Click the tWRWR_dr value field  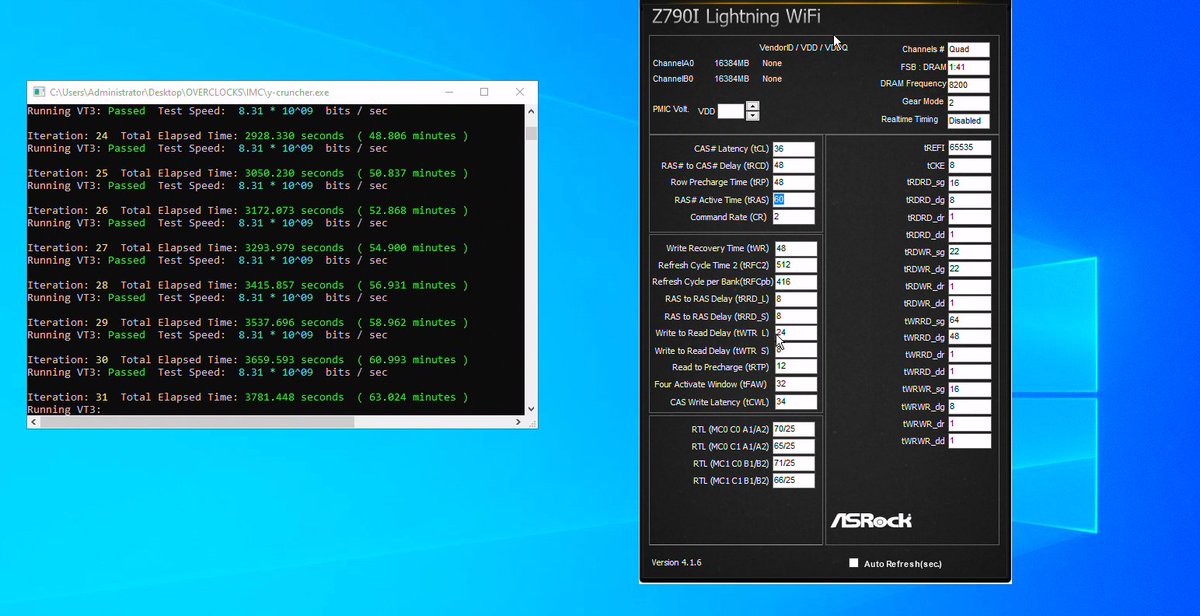click(969, 423)
